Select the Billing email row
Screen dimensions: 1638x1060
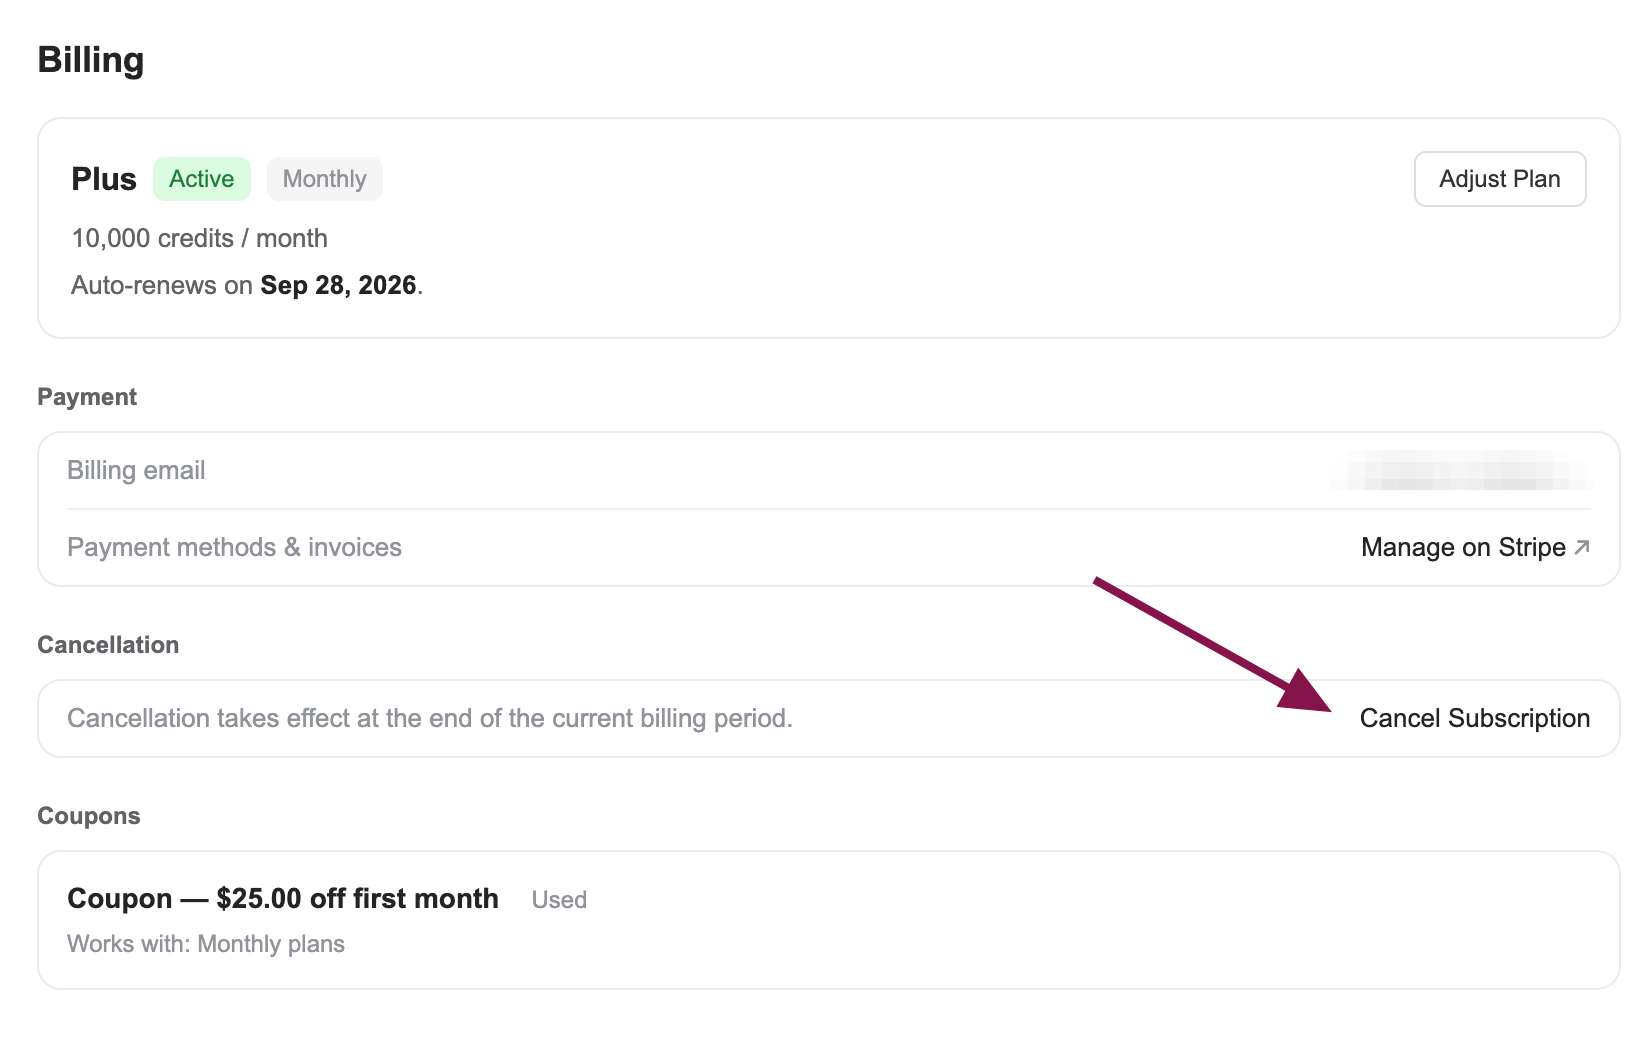(828, 470)
